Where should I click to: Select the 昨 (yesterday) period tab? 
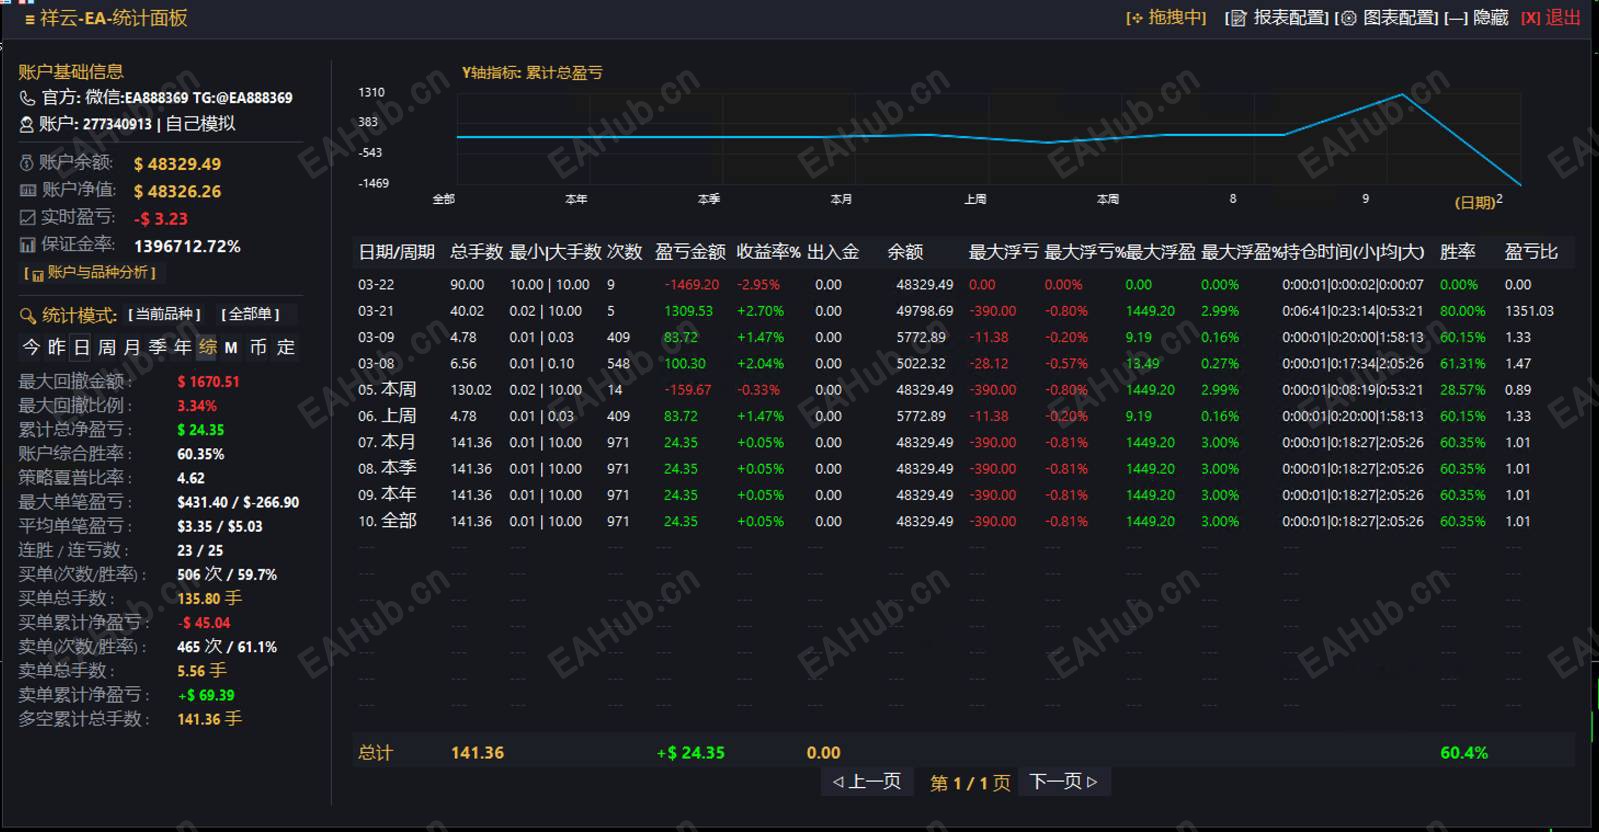coord(56,347)
